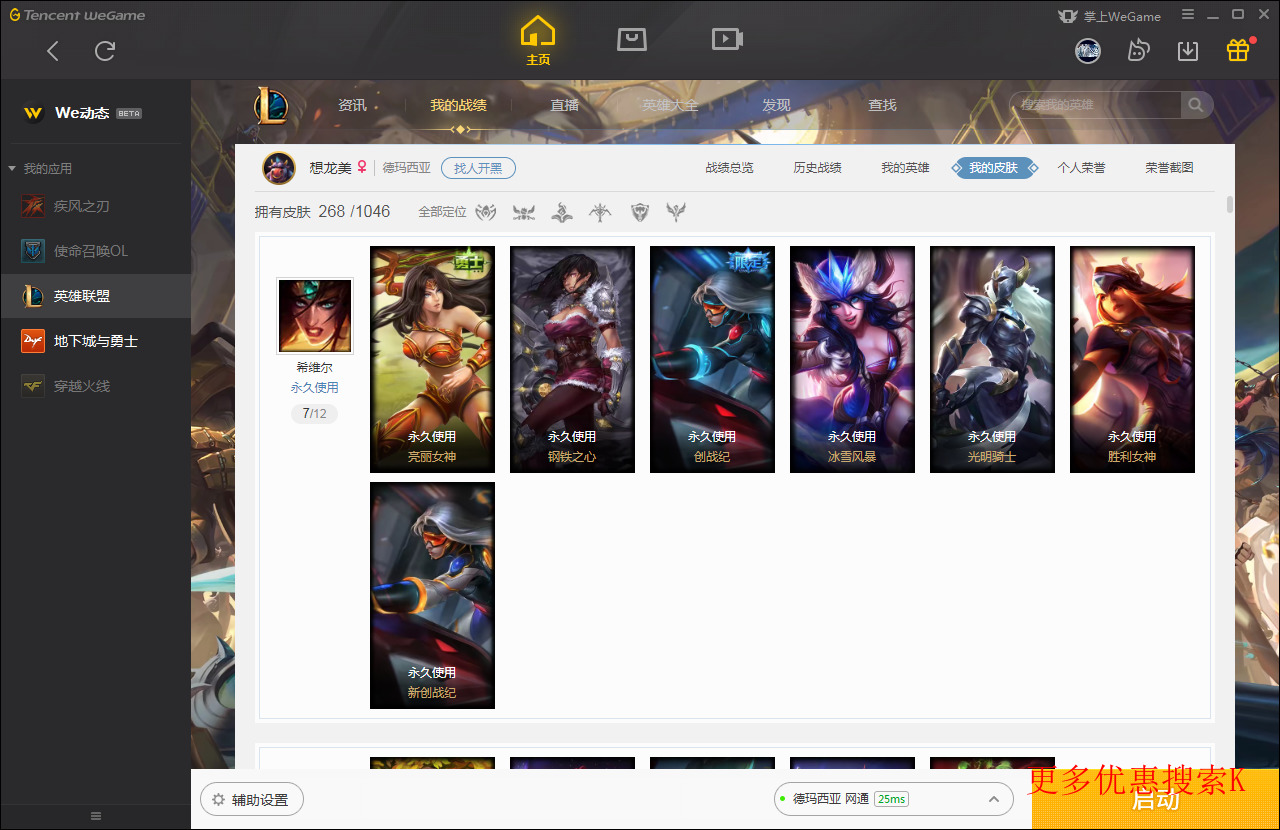The height and width of the screenshot is (830, 1280).
Task: Open the 光明骑士 skin card
Action: pyautogui.click(x=992, y=359)
